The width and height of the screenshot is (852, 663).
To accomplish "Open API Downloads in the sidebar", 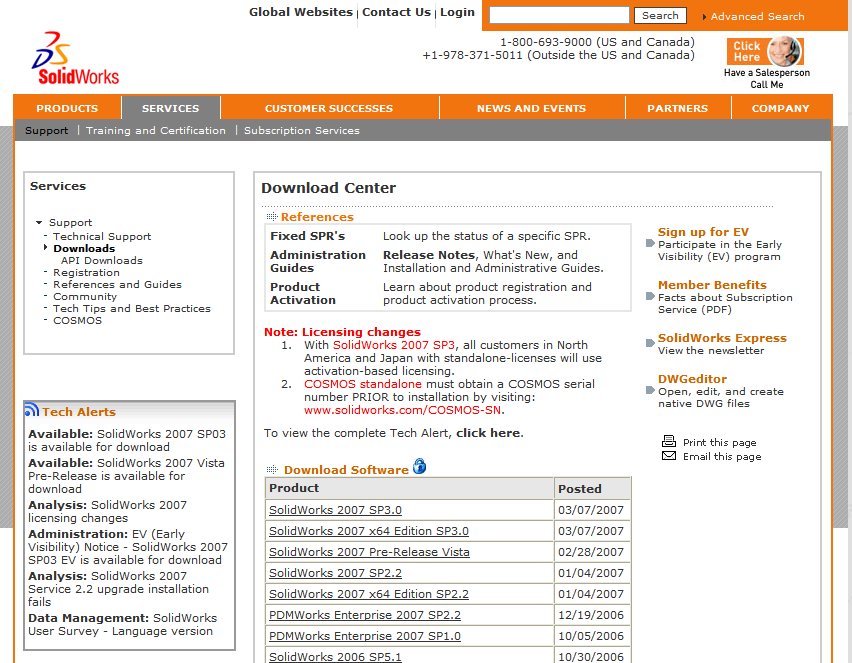I will 102,260.
